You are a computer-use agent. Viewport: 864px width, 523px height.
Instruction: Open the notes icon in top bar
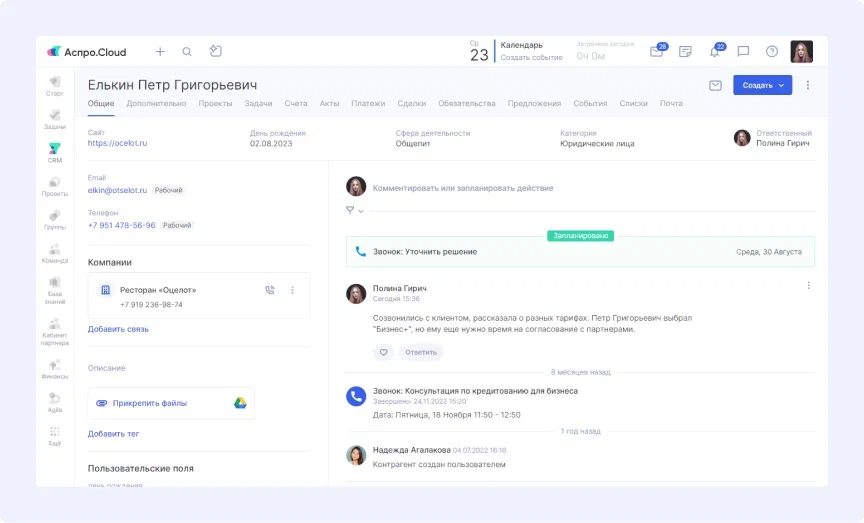[685, 52]
